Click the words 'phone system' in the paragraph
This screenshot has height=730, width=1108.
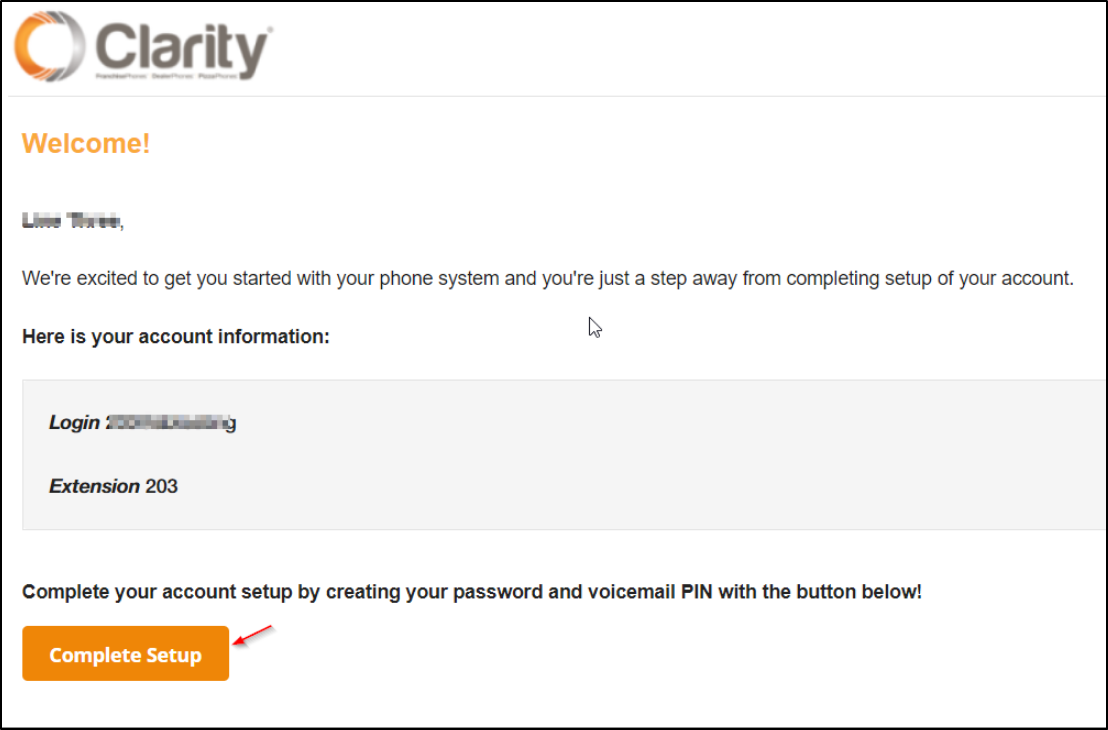coord(440,278)
